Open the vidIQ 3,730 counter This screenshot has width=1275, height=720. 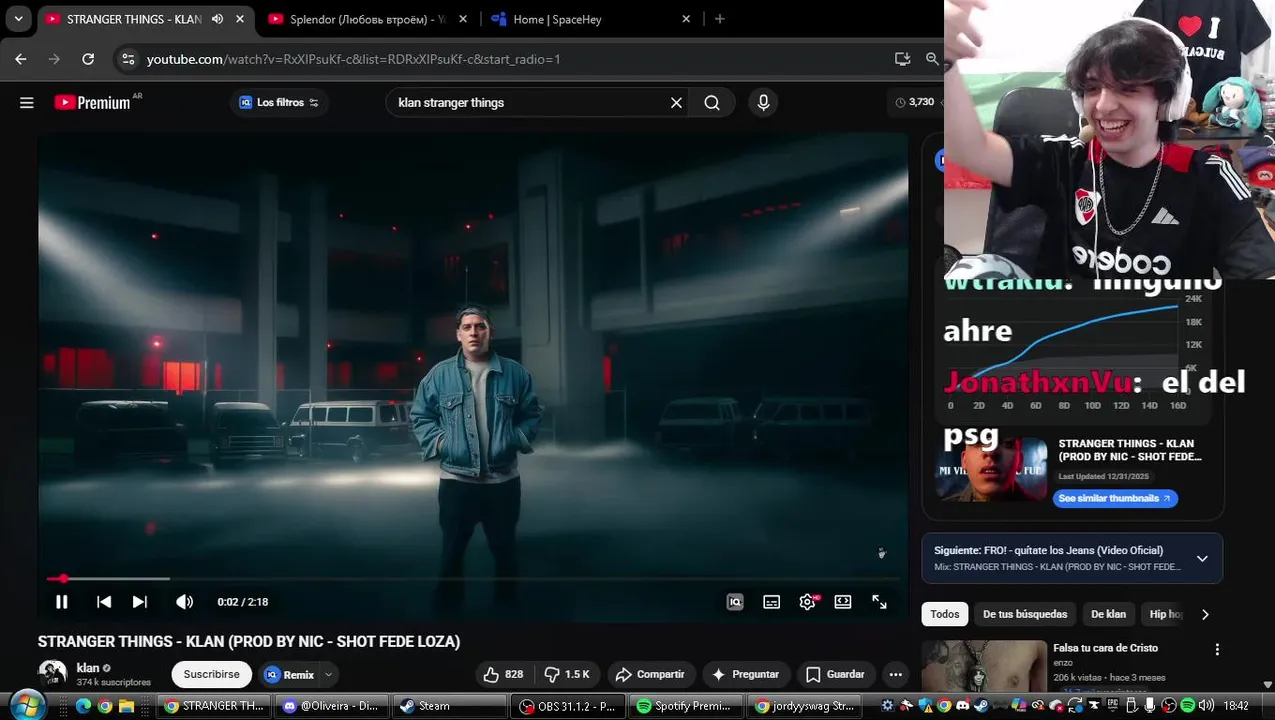tap(915, 102)
